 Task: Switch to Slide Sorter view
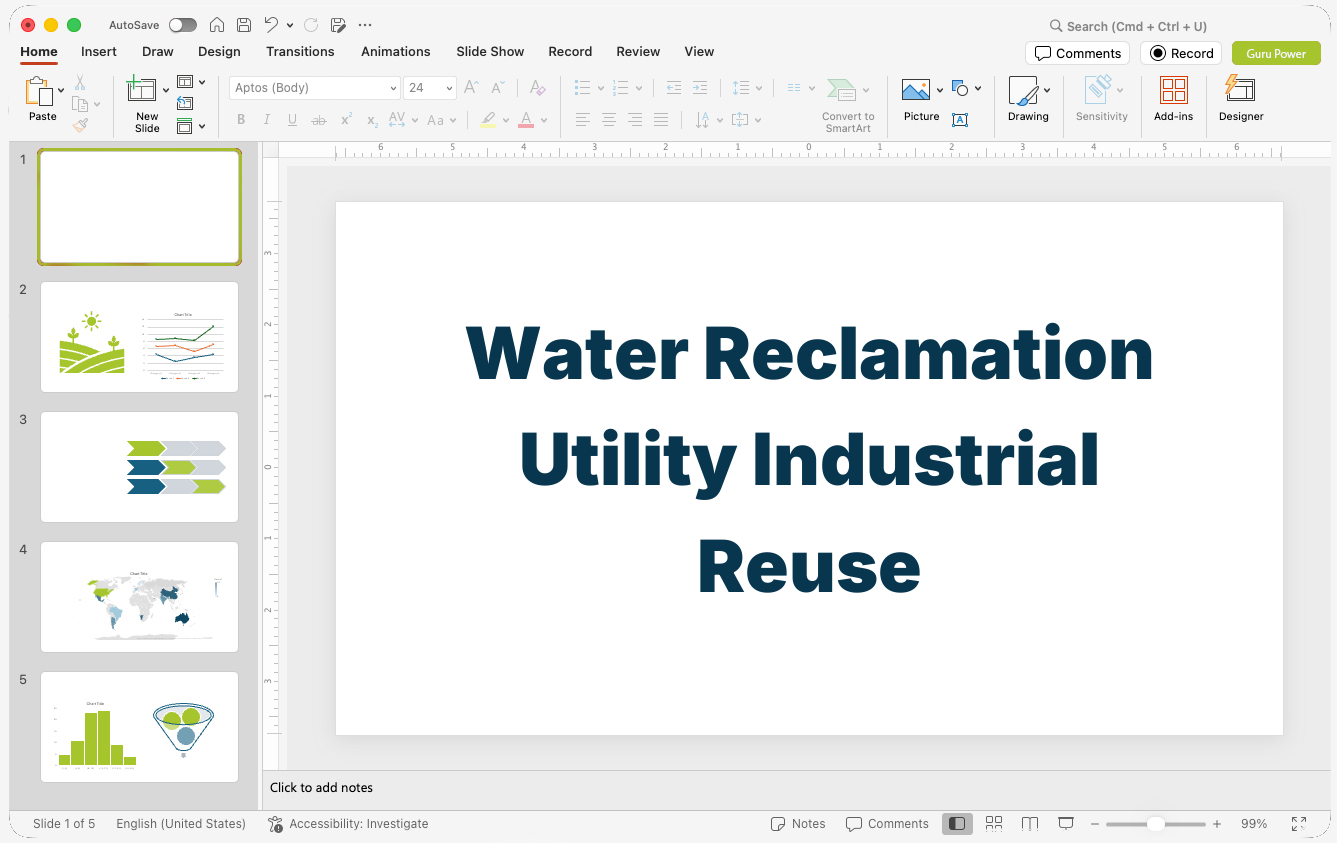(994, 824)
